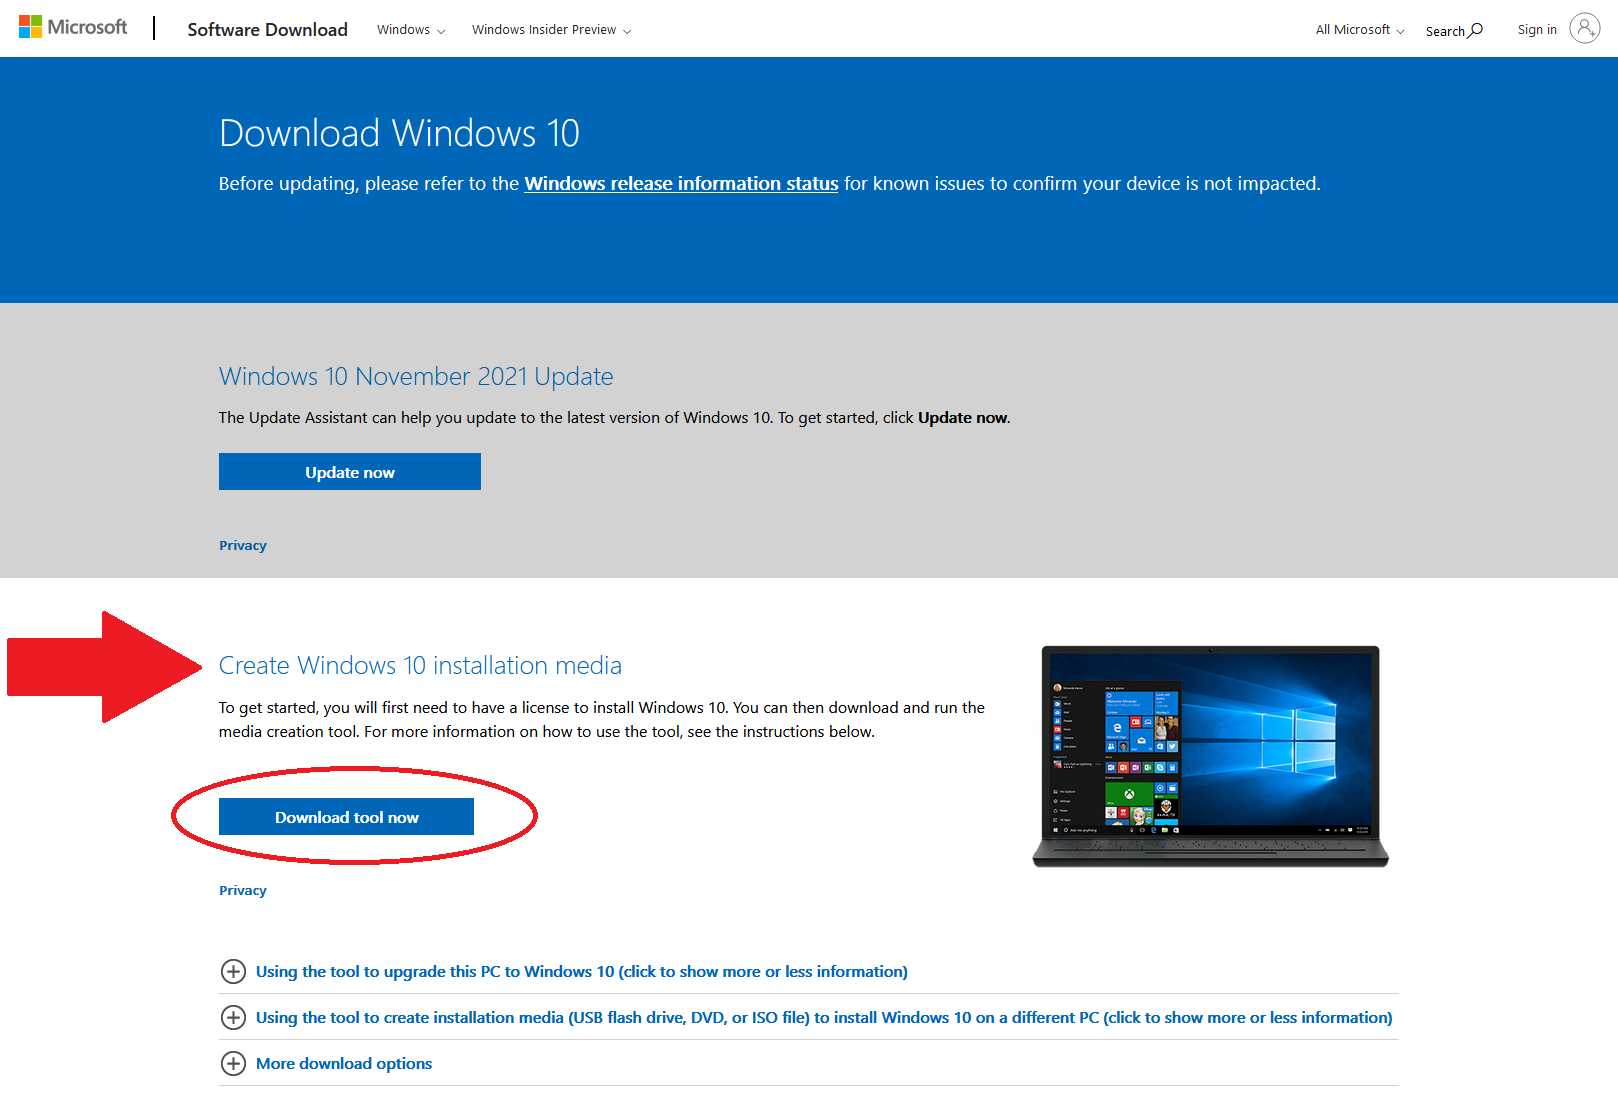
Task: Click Privacy below the Update now button
Action: point(242,545)
